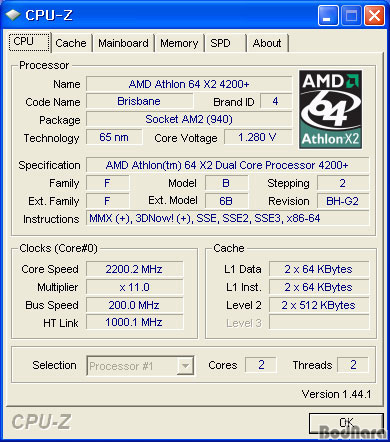Click the AMD Athlon 64 X2 logo
The height and width of the screenshot is (442, 390).
pos(331,109)
